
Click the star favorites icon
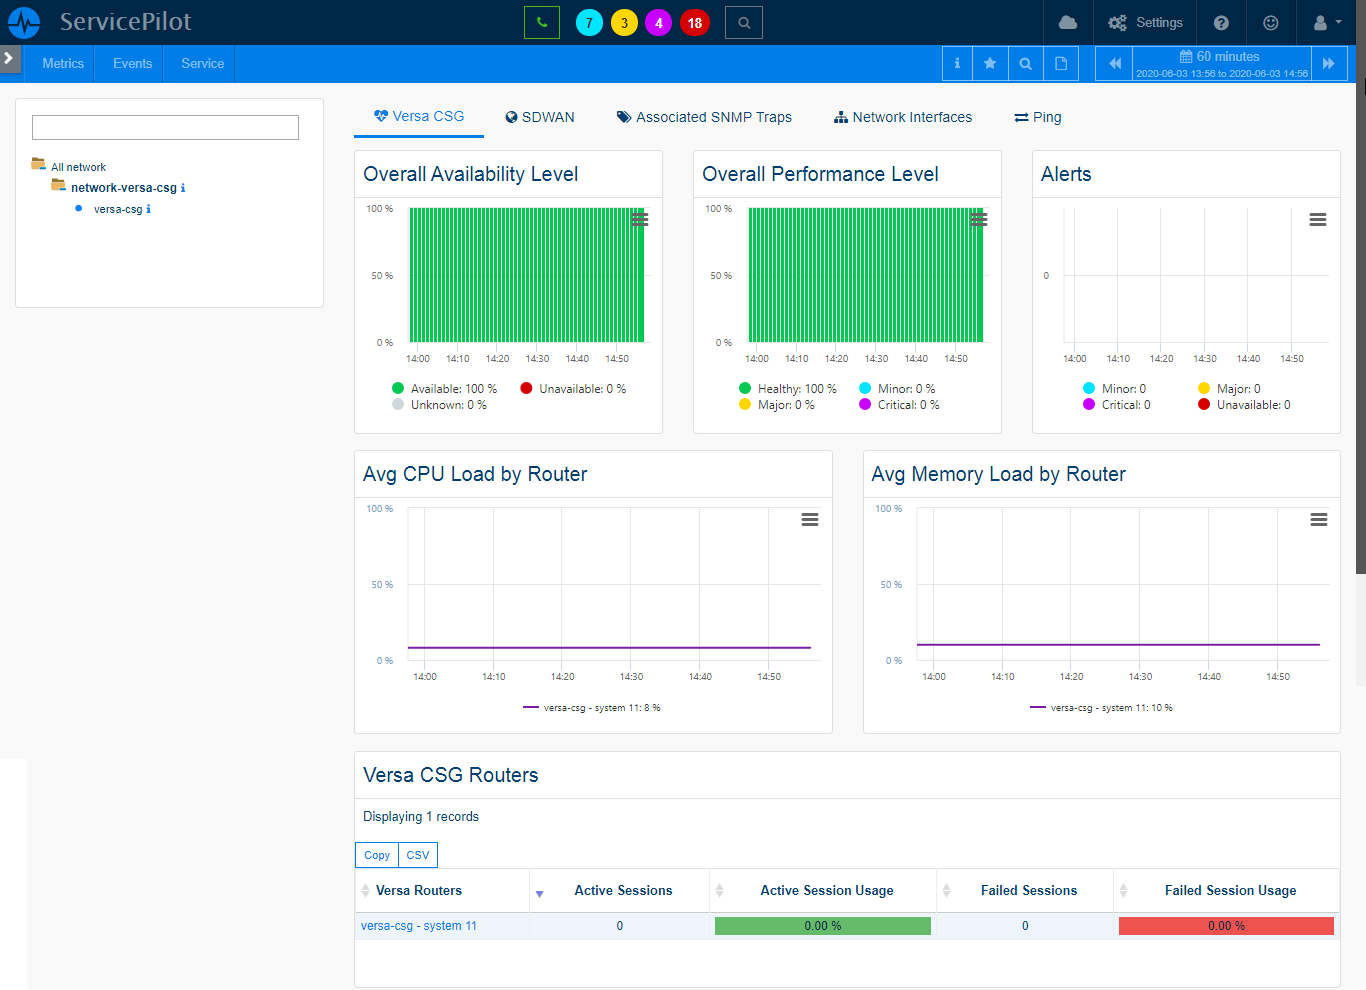pos(990,63)
